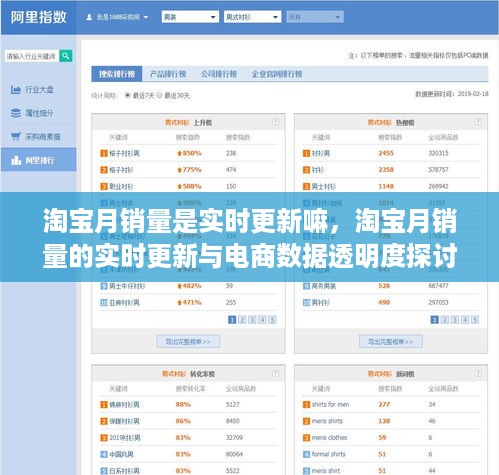Switch to the 搜索排行榜 tab
The width and height of the screenshot is (499, 475).
pyautogui.click(x=117, y=74)
